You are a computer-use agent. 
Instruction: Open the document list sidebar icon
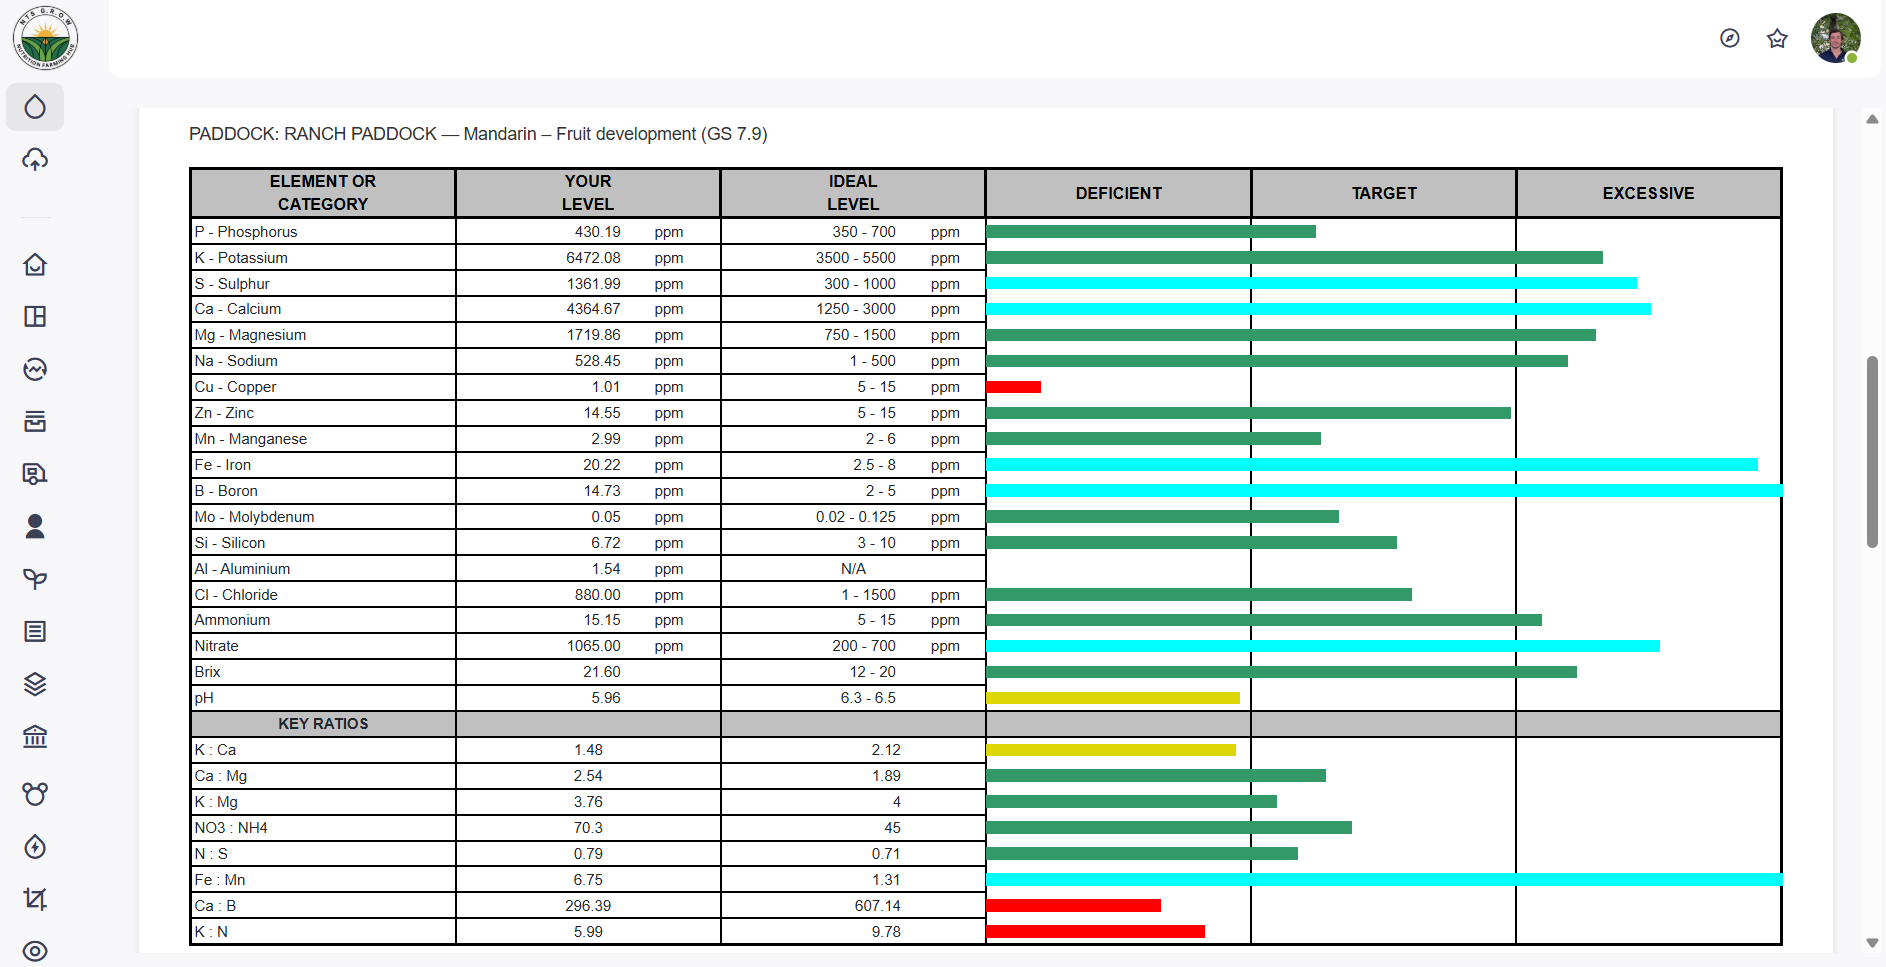pos(35,631)
